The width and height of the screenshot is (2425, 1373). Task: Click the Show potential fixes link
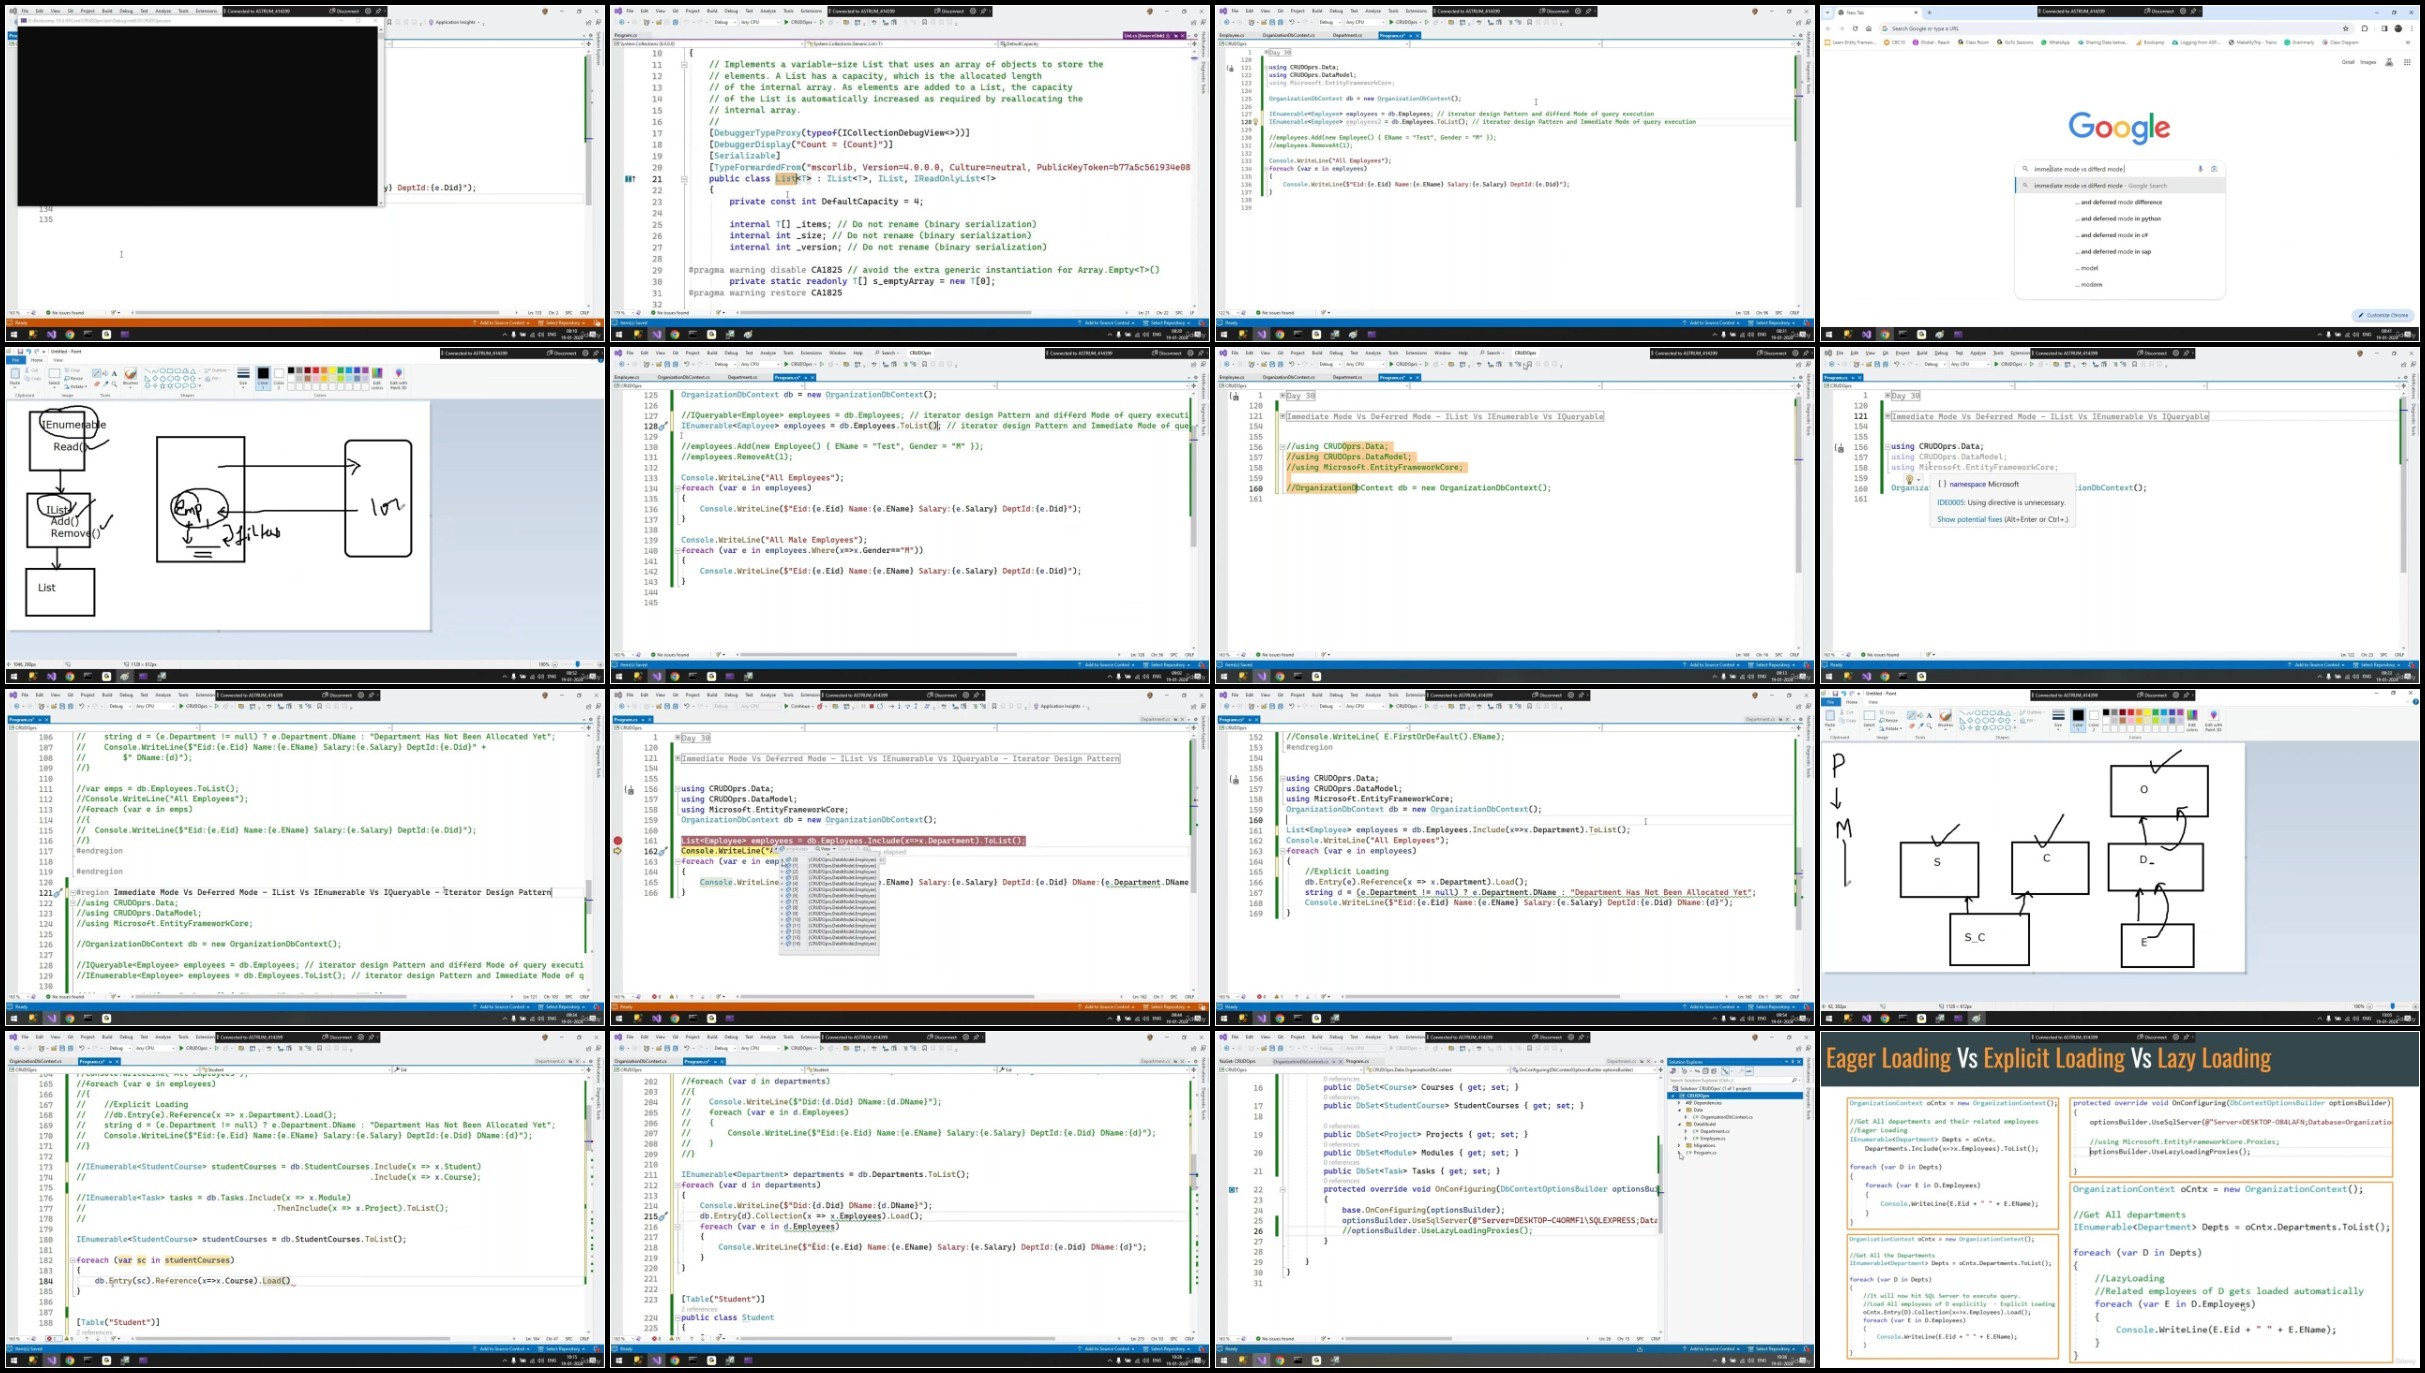(x=1970, y=520)
